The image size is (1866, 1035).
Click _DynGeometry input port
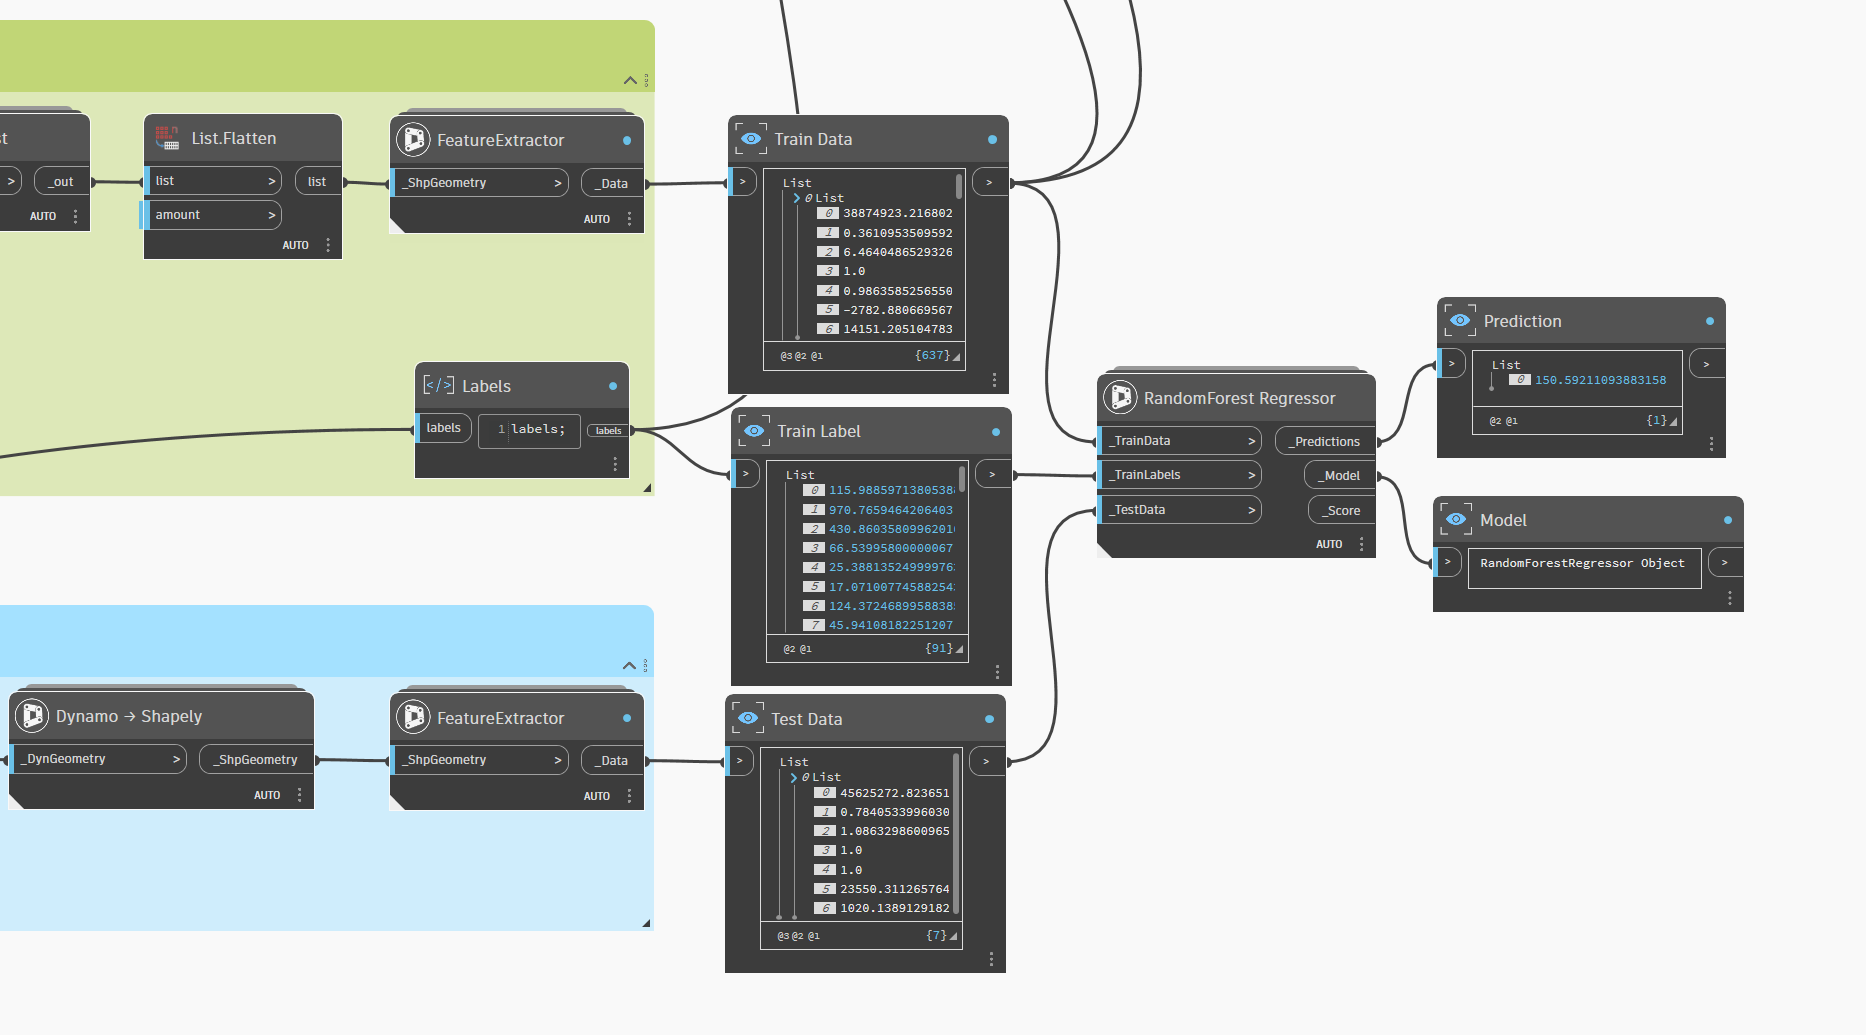[98, 759]
